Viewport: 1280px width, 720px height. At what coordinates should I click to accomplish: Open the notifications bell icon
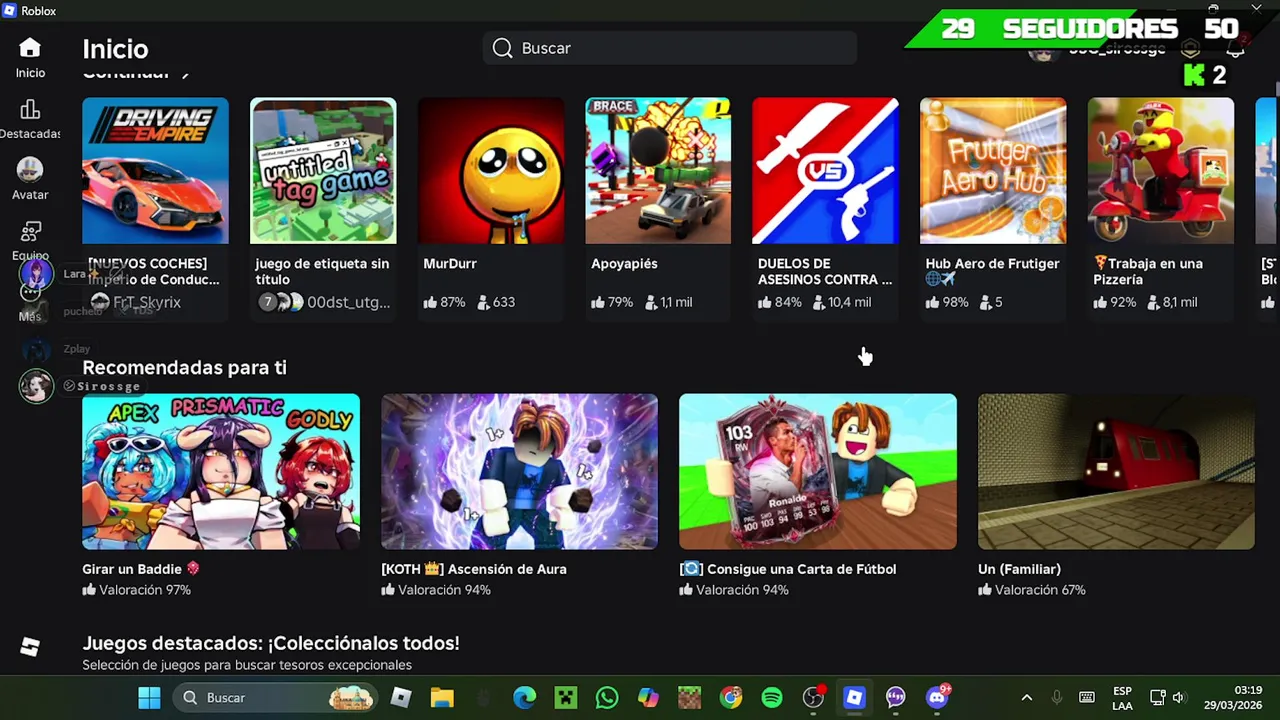coord(1236,50)
